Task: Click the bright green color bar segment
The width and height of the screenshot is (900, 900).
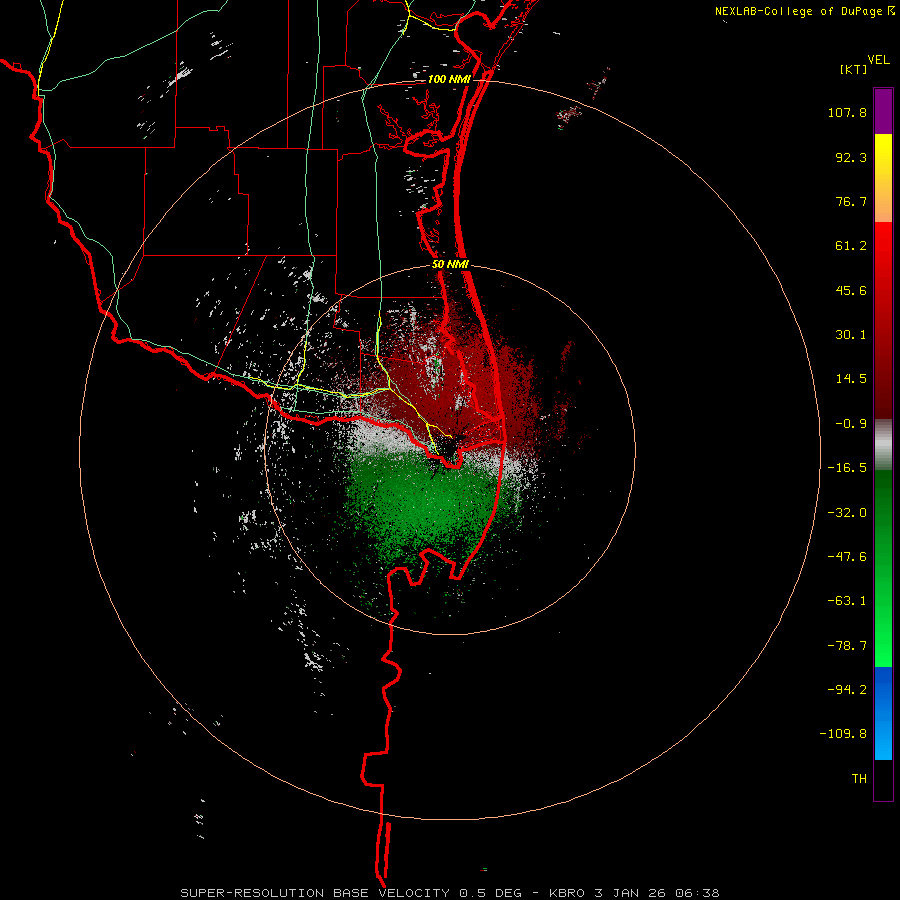Action: click(x=883, y=568)
